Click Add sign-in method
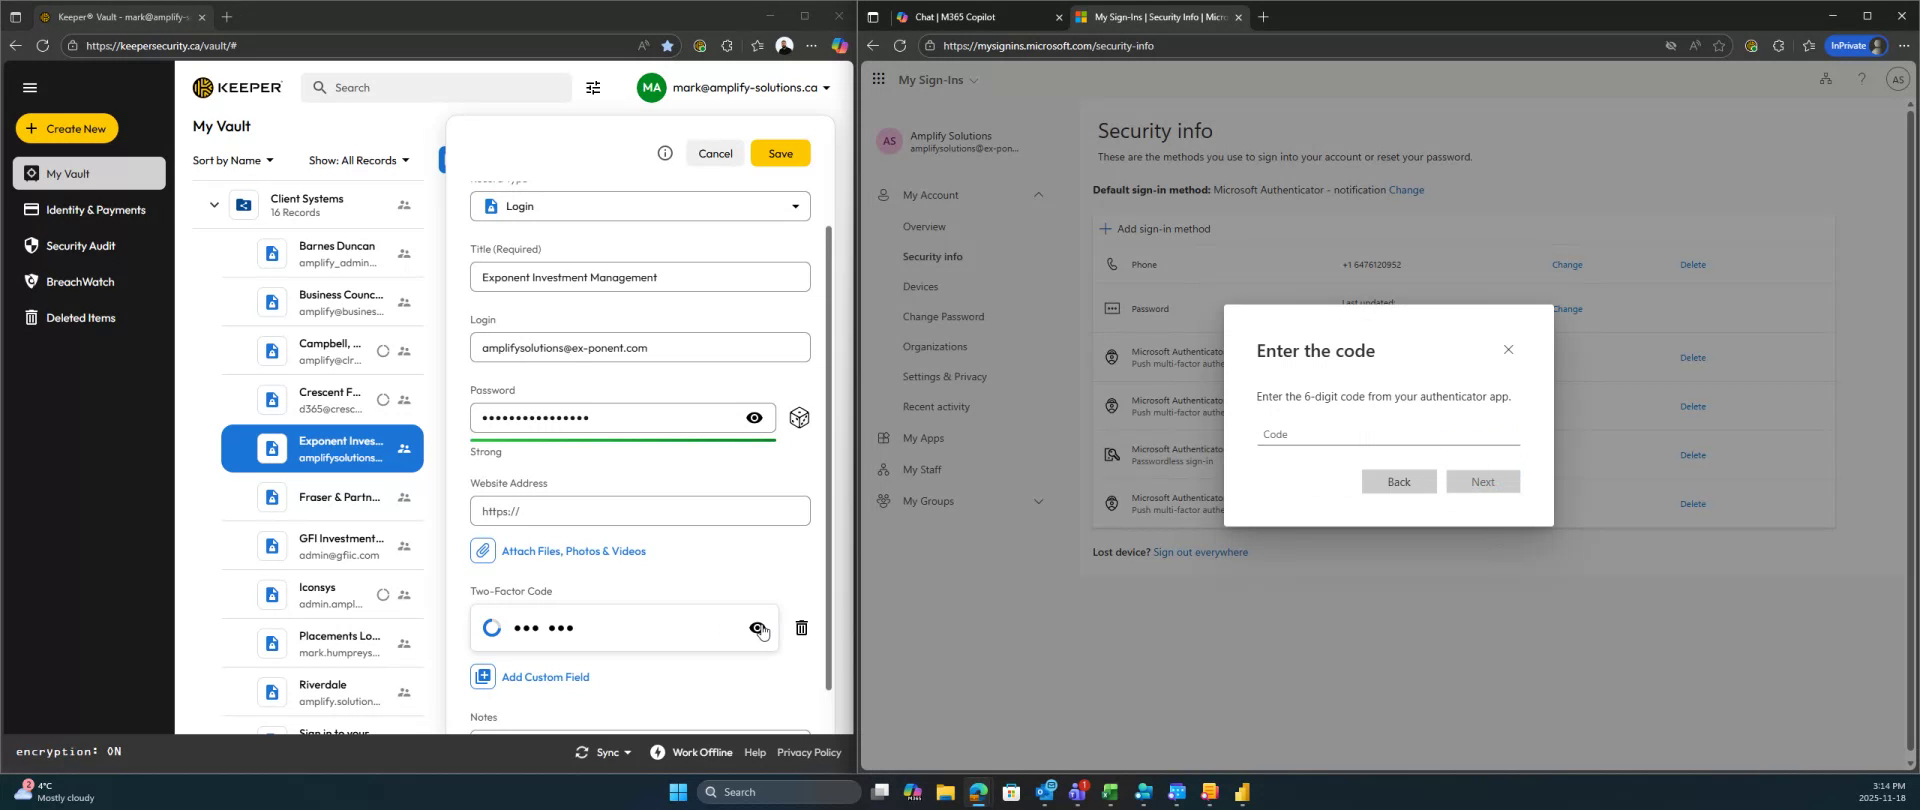This screenshot has width=1920, height=810. pos(1155,229)
